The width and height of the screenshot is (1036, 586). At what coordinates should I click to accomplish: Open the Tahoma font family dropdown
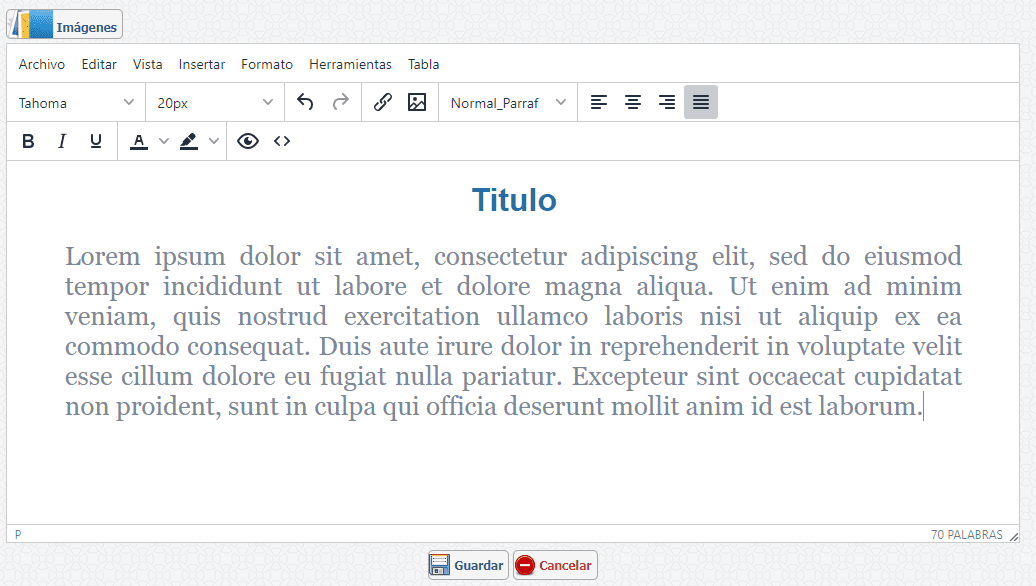[x=75, y=101]
